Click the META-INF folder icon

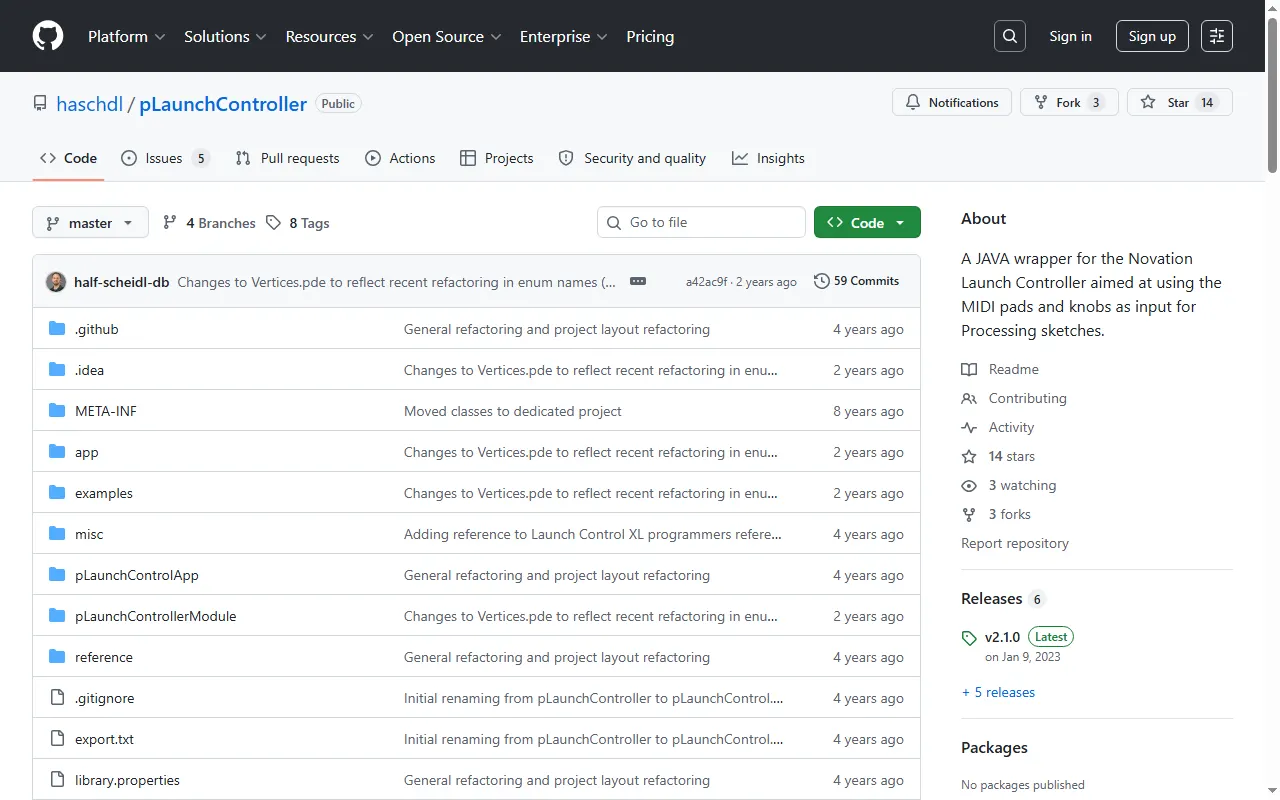57,411
